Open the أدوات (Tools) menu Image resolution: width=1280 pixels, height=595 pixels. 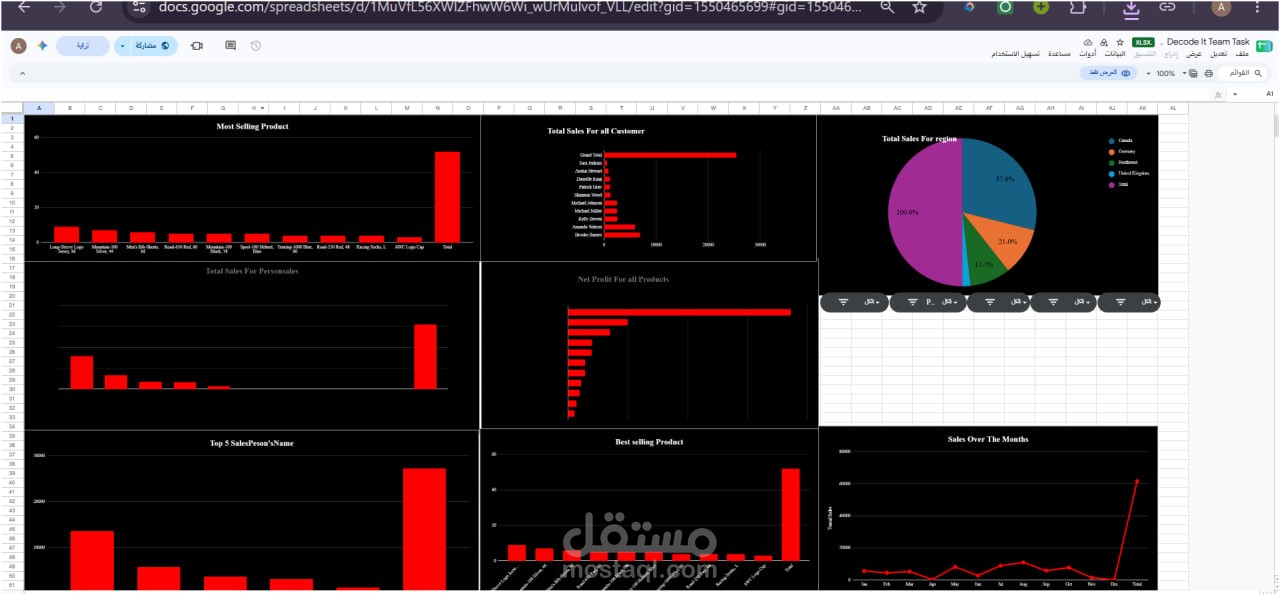(1087, 54)
